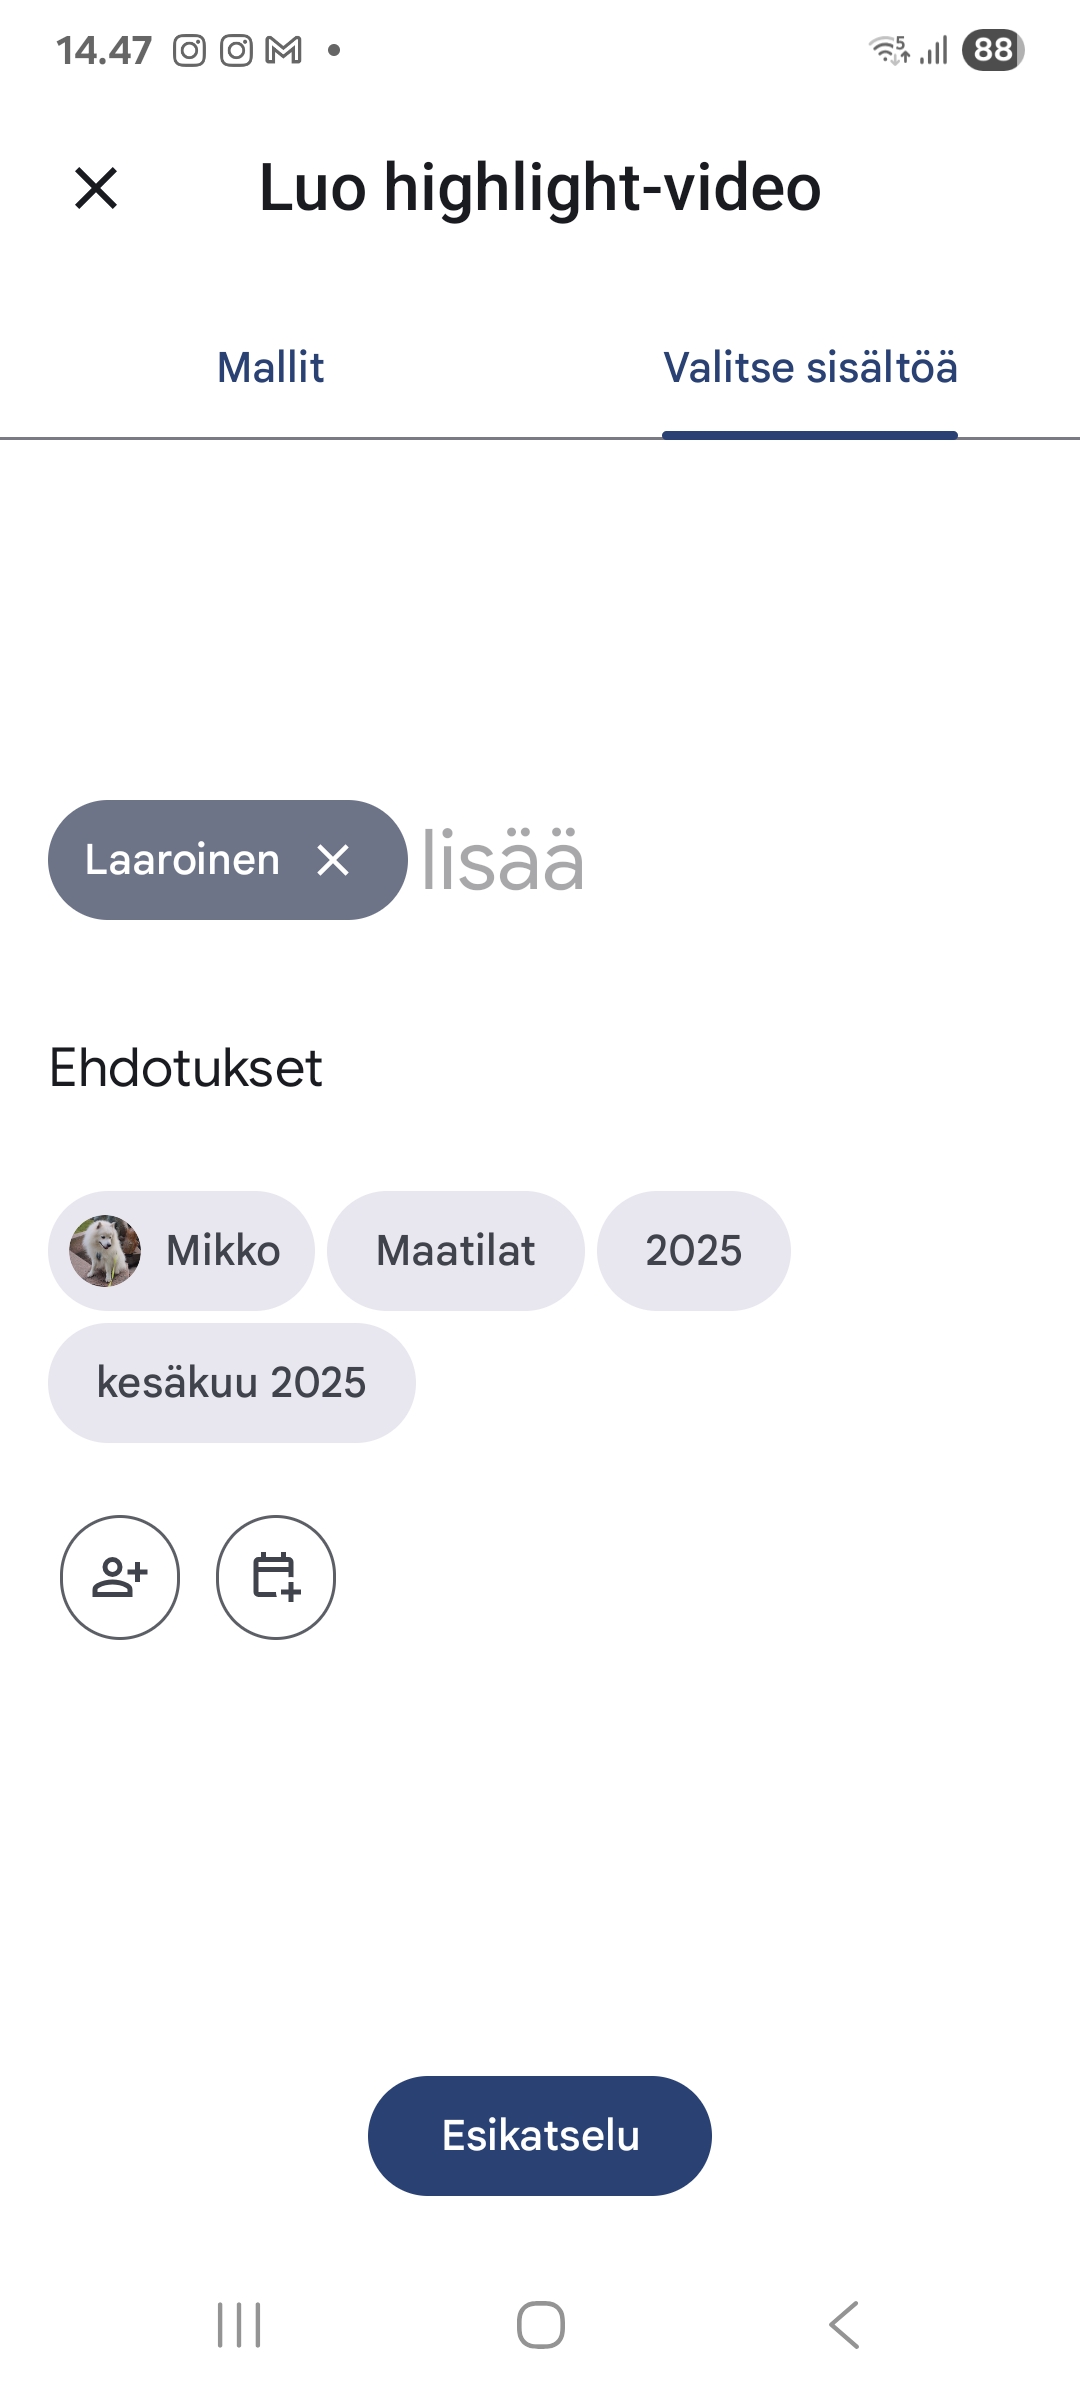Close the highlight video creator
This screenshot has height=2400, width=1080.
96,188
